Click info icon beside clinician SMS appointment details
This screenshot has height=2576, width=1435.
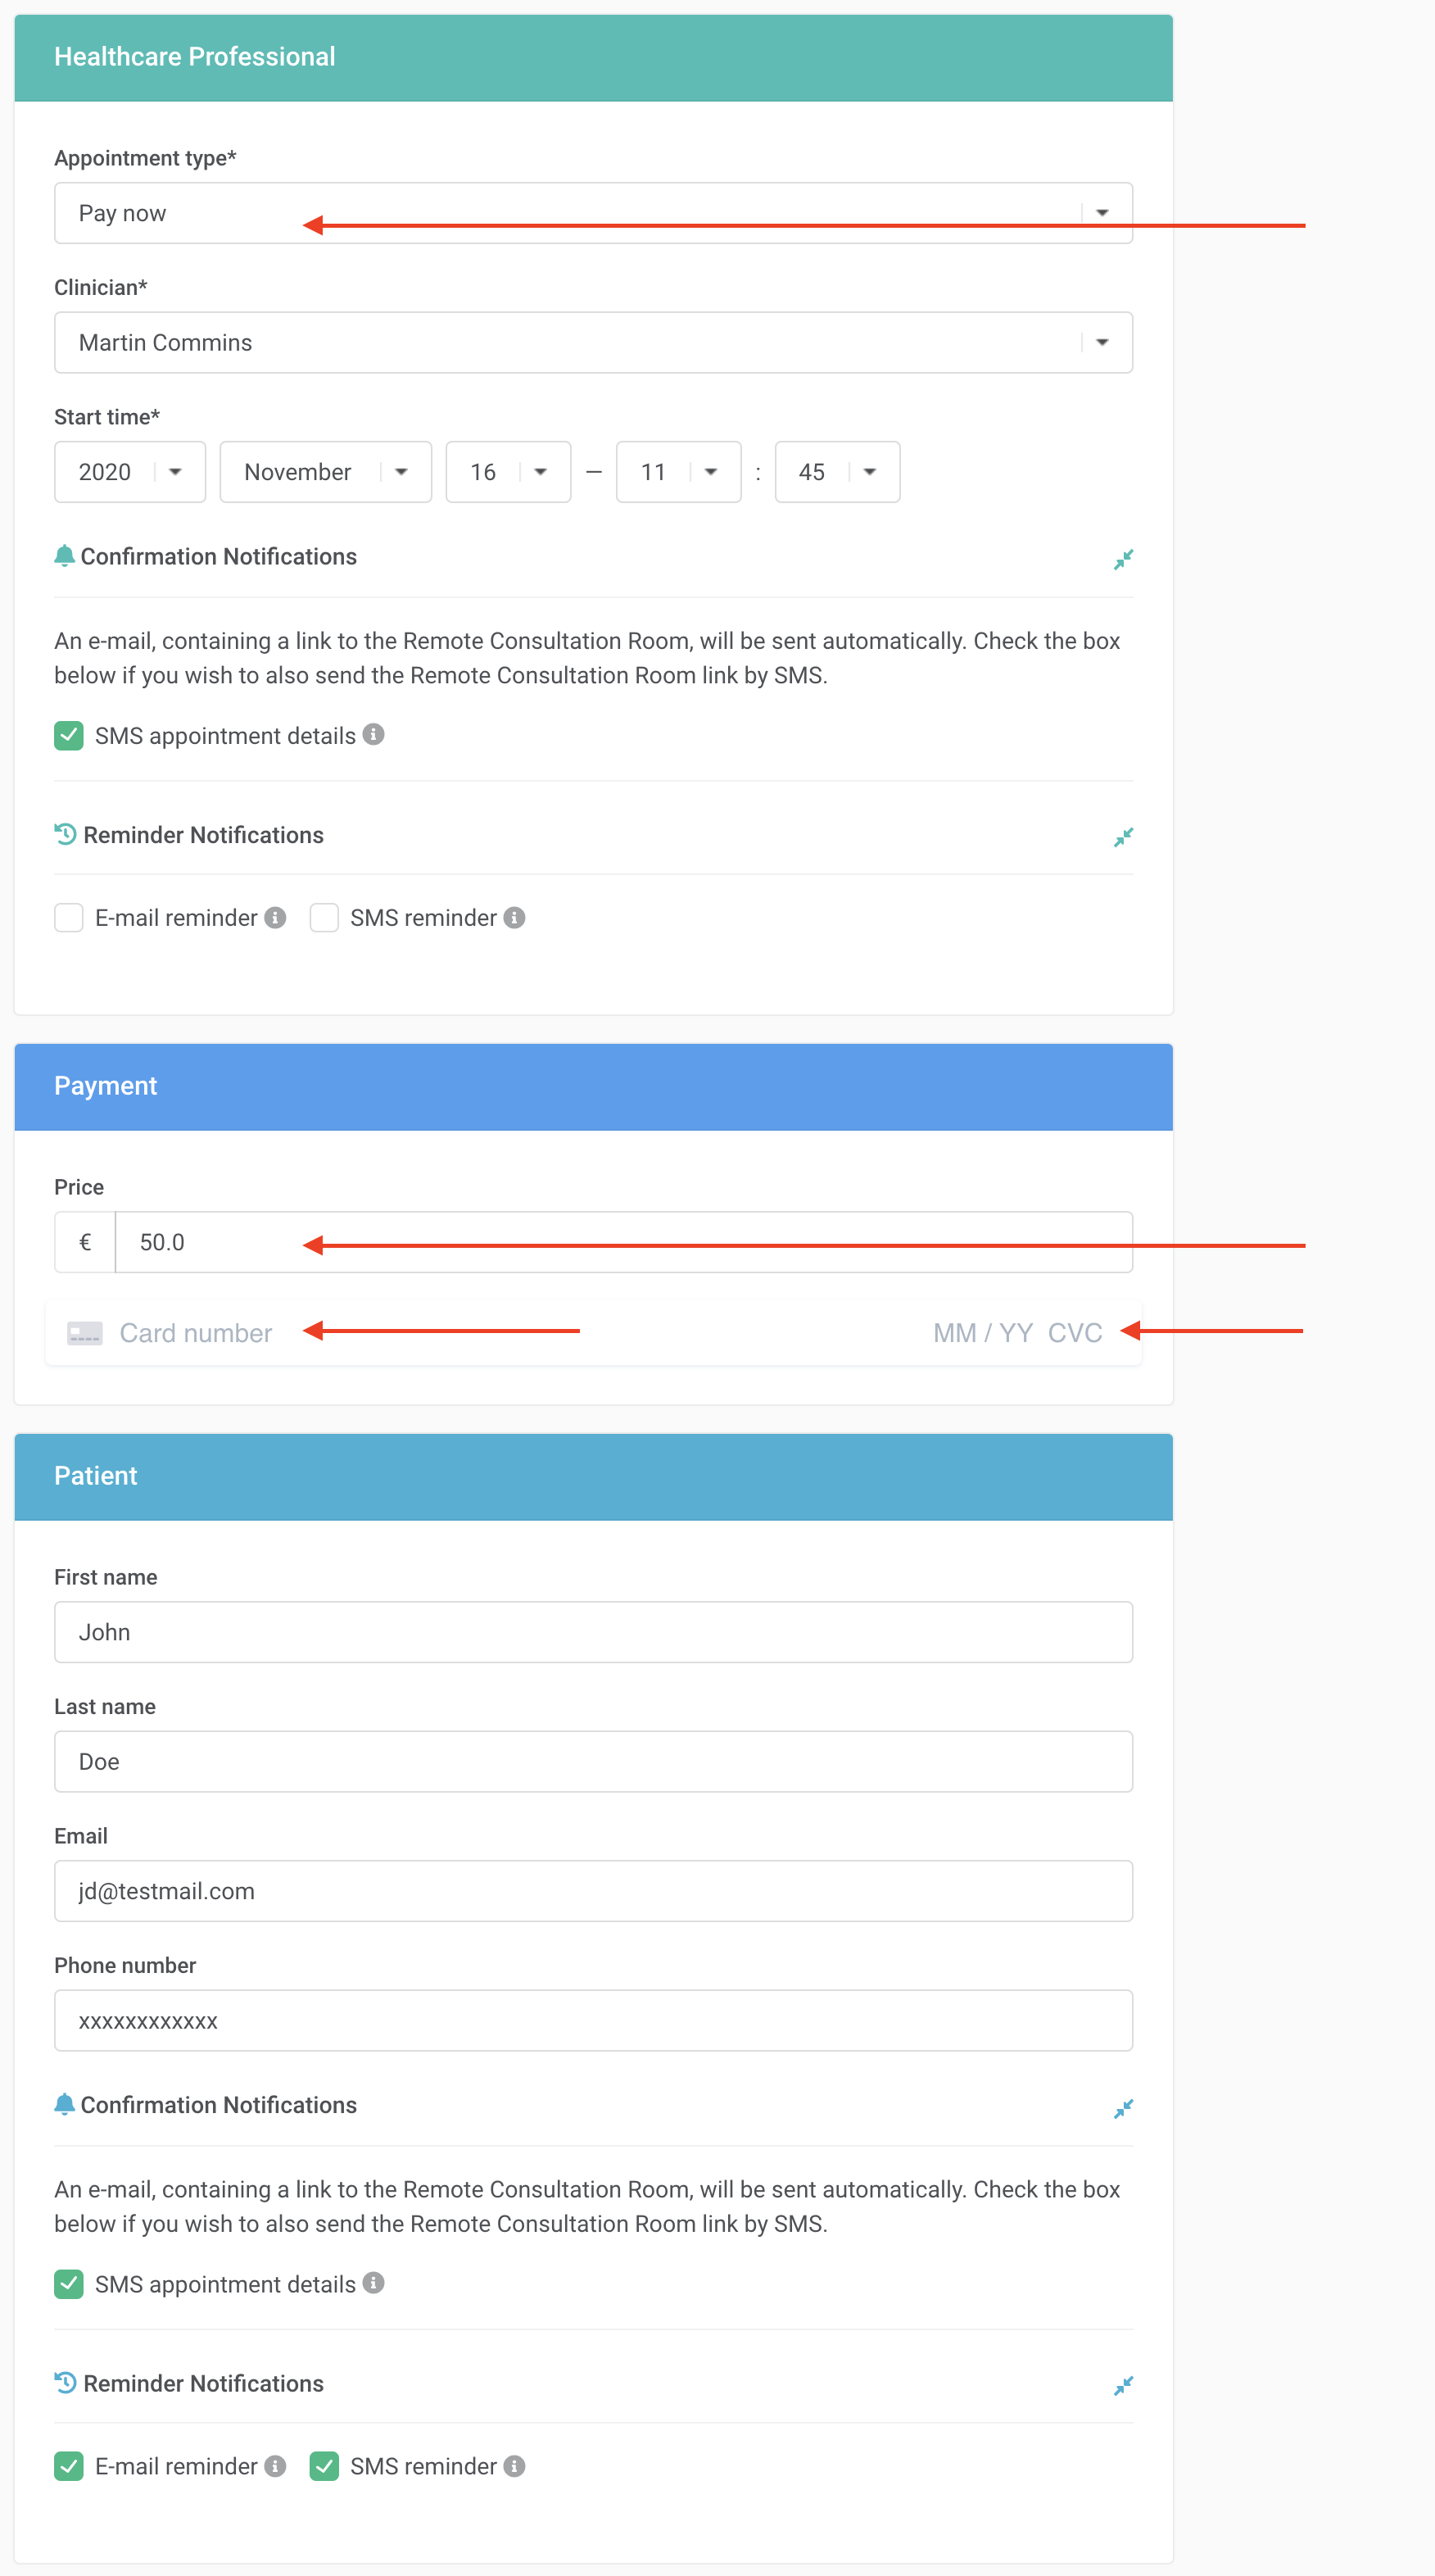pos(373,734)
